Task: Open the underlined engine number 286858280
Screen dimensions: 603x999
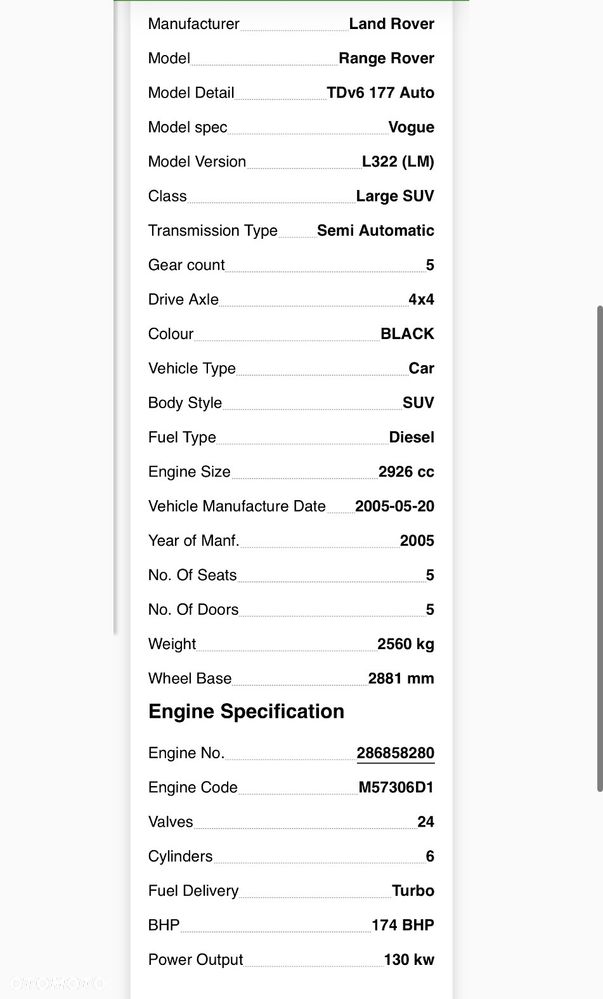Action: pyautogui.click(x=395, y=753)
